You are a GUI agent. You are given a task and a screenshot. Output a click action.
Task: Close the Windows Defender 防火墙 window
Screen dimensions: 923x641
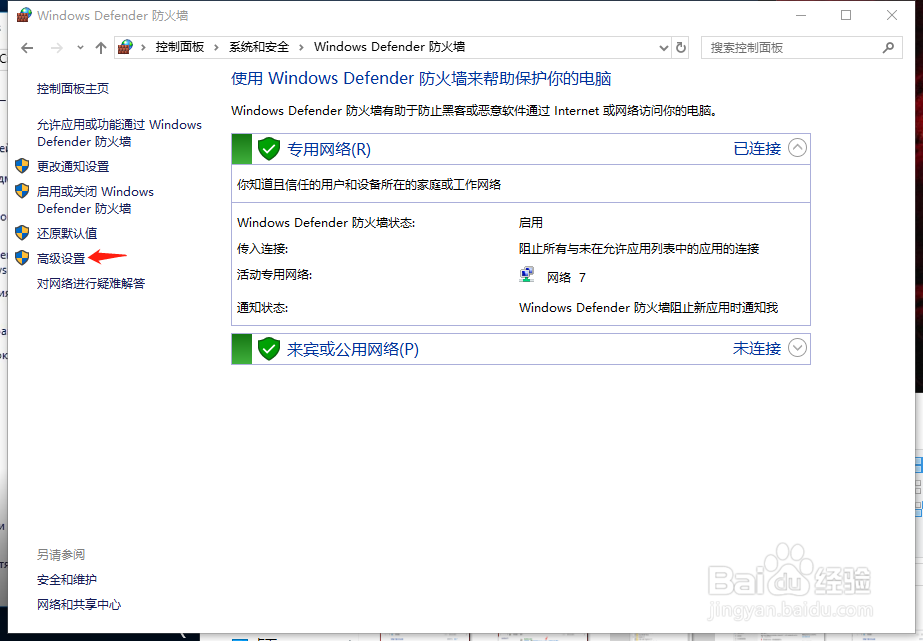pyautogui.click(x=892, y=15)
